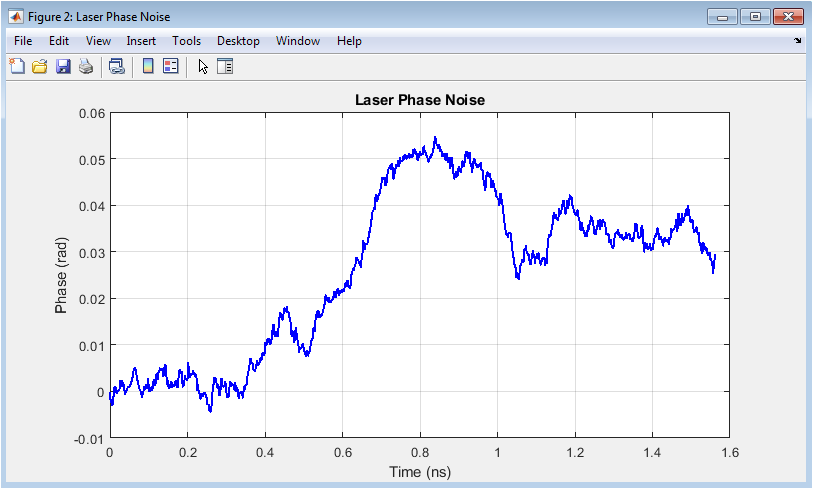The width and height of the screenshot is (813, 489).
Task: Enable the Edit Plot arrow tool
Action: [203, 67]
